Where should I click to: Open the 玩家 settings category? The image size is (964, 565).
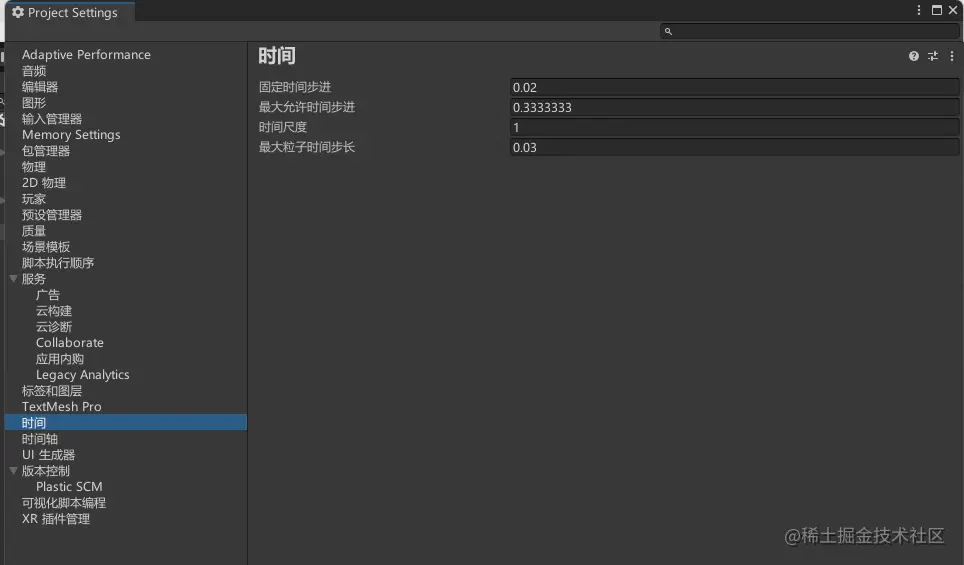pos(34,199)
